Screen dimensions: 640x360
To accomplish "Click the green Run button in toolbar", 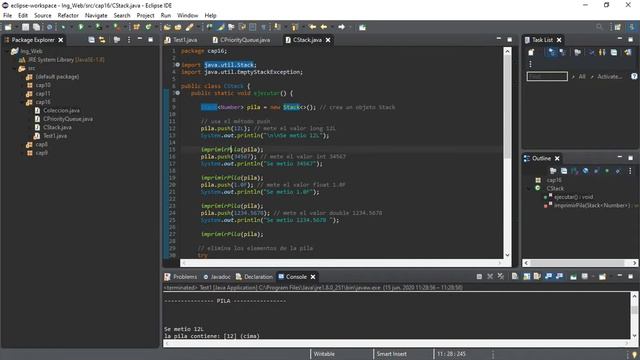I will pyautogui.click(x=81, y=27).
